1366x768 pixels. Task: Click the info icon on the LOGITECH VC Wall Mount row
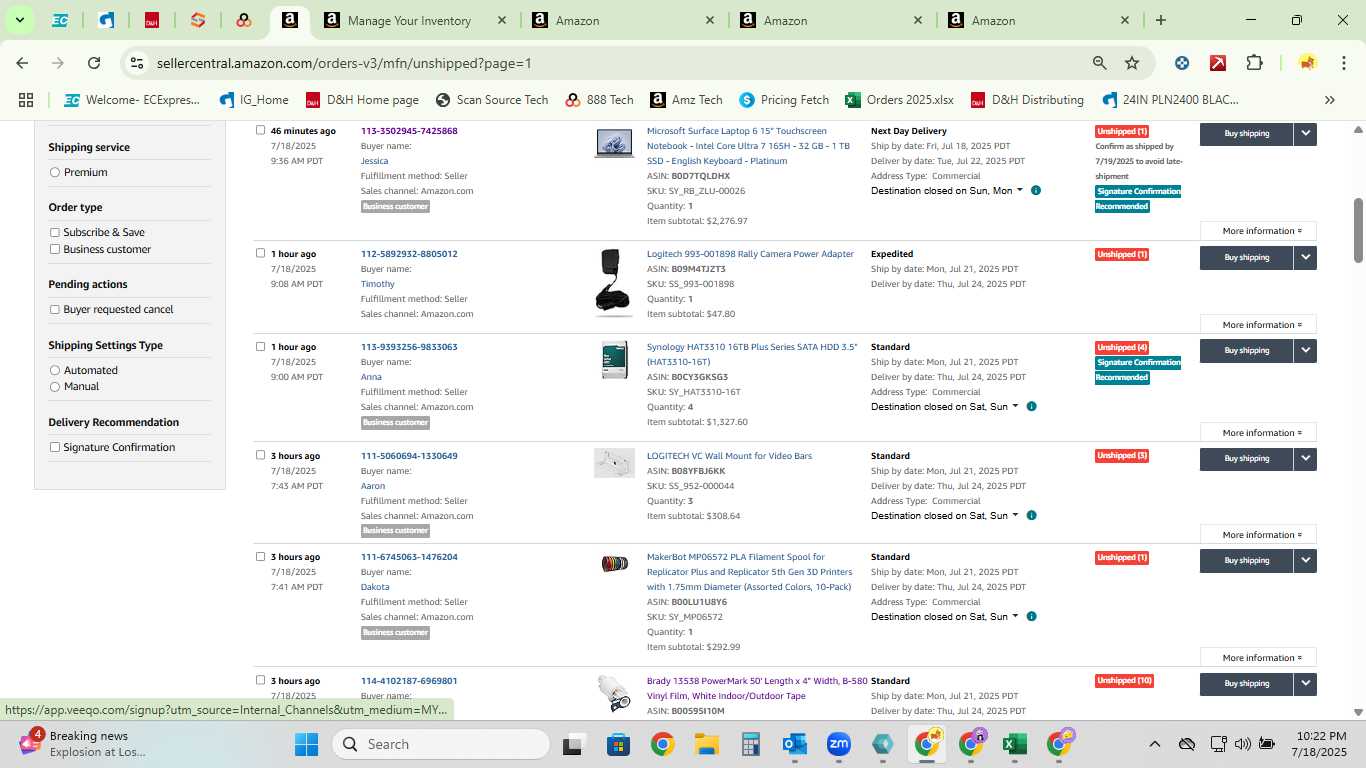pyautogui.click(x=1031, y=515)
